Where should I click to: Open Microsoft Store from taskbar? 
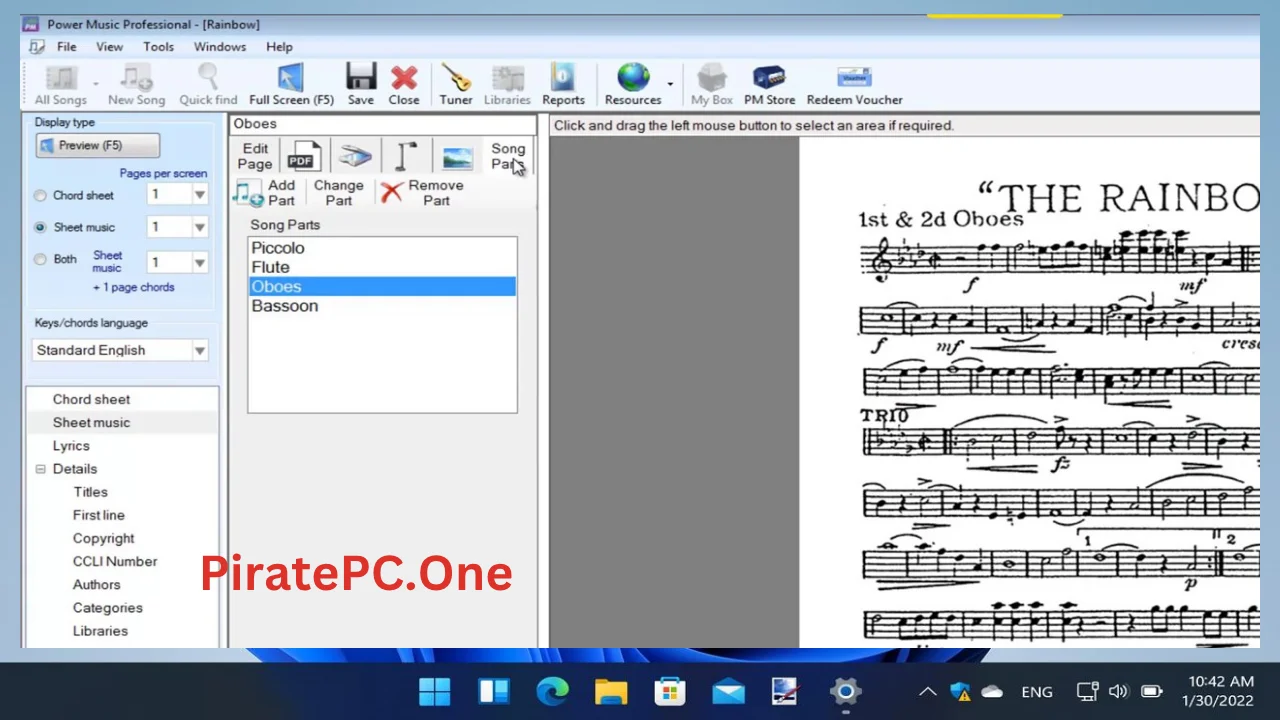pyautogui.click(x=669, y=691)
